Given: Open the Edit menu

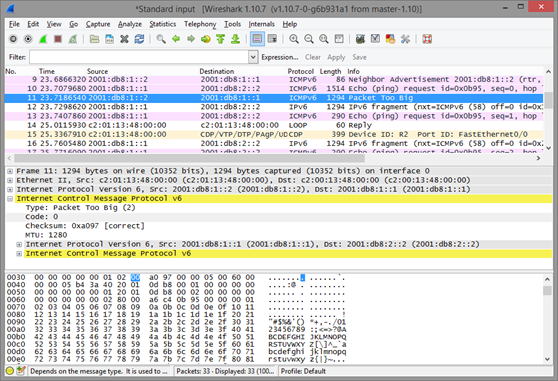Looking at the screenshot, I should pos(33,24).
